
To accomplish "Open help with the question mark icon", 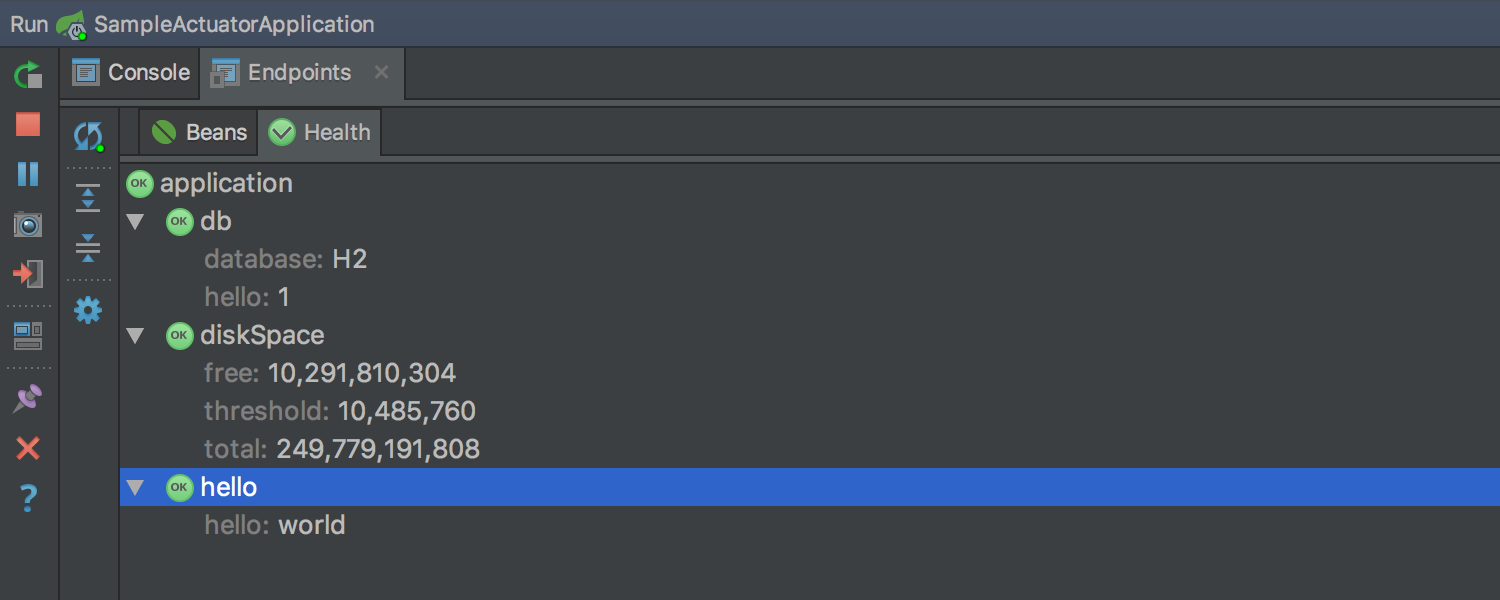I will (x=28, y=498).
